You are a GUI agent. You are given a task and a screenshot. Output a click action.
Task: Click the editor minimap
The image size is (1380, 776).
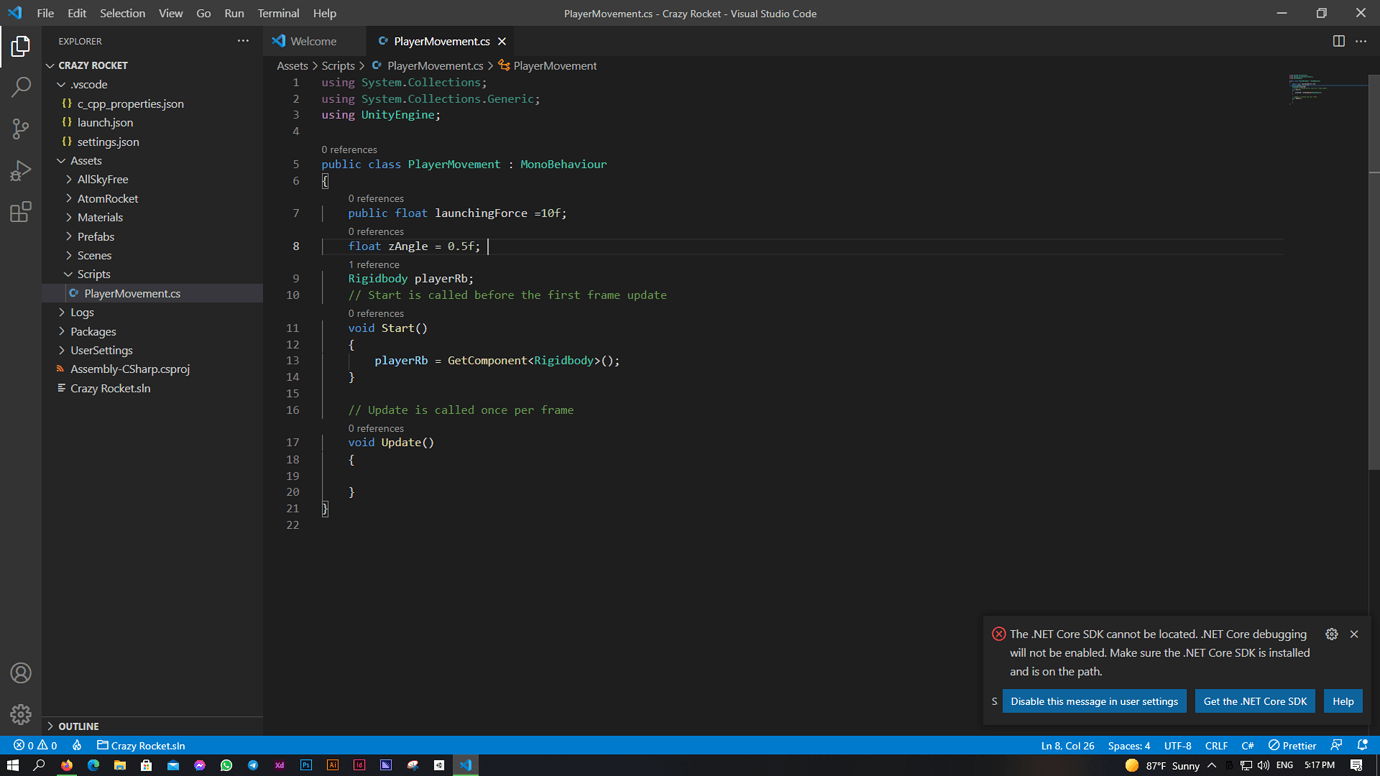pos(1326,88)
